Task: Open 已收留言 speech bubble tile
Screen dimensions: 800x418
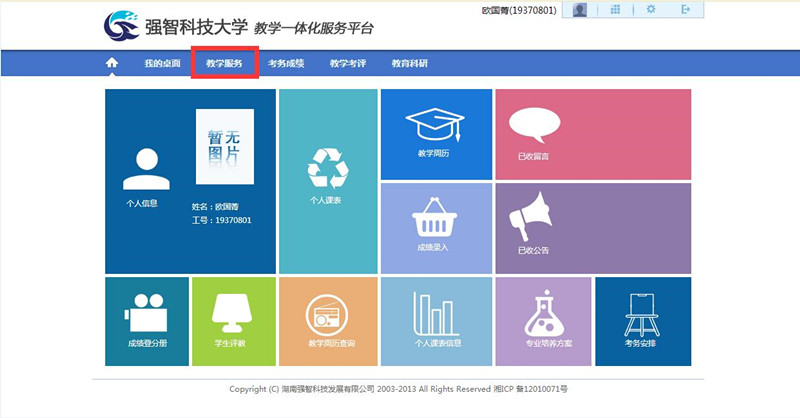Action: point(592,134)
